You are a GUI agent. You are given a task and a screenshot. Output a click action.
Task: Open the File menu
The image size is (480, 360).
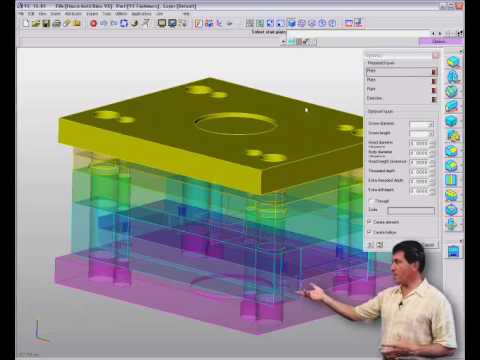(x=21, y=14)
